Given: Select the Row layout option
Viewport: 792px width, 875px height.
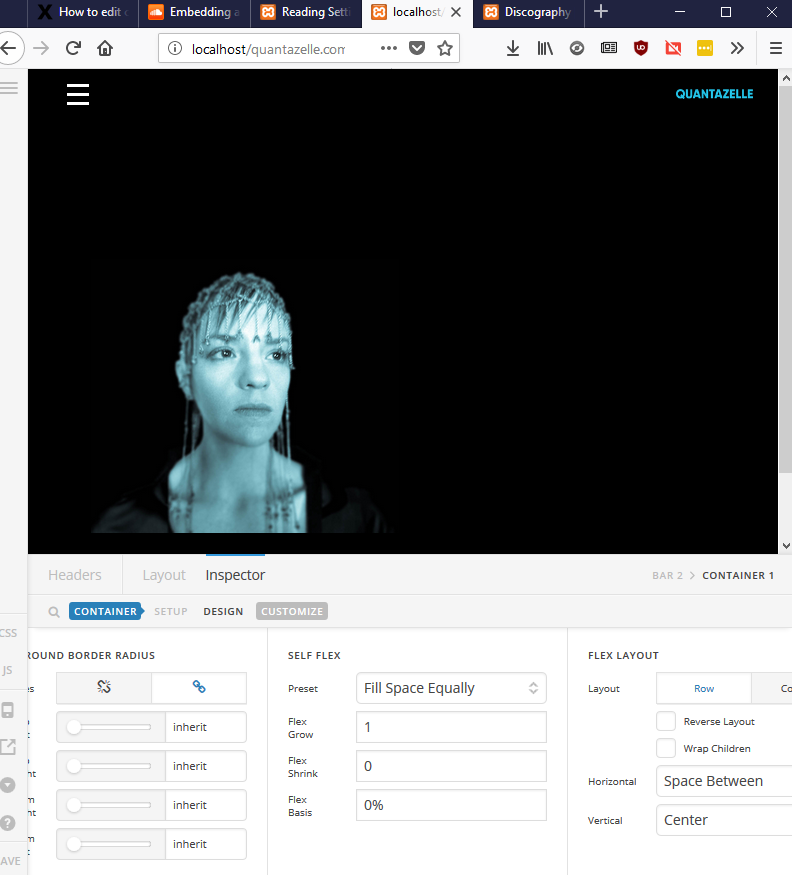Looking at the screenshot, I should [704, 688].
